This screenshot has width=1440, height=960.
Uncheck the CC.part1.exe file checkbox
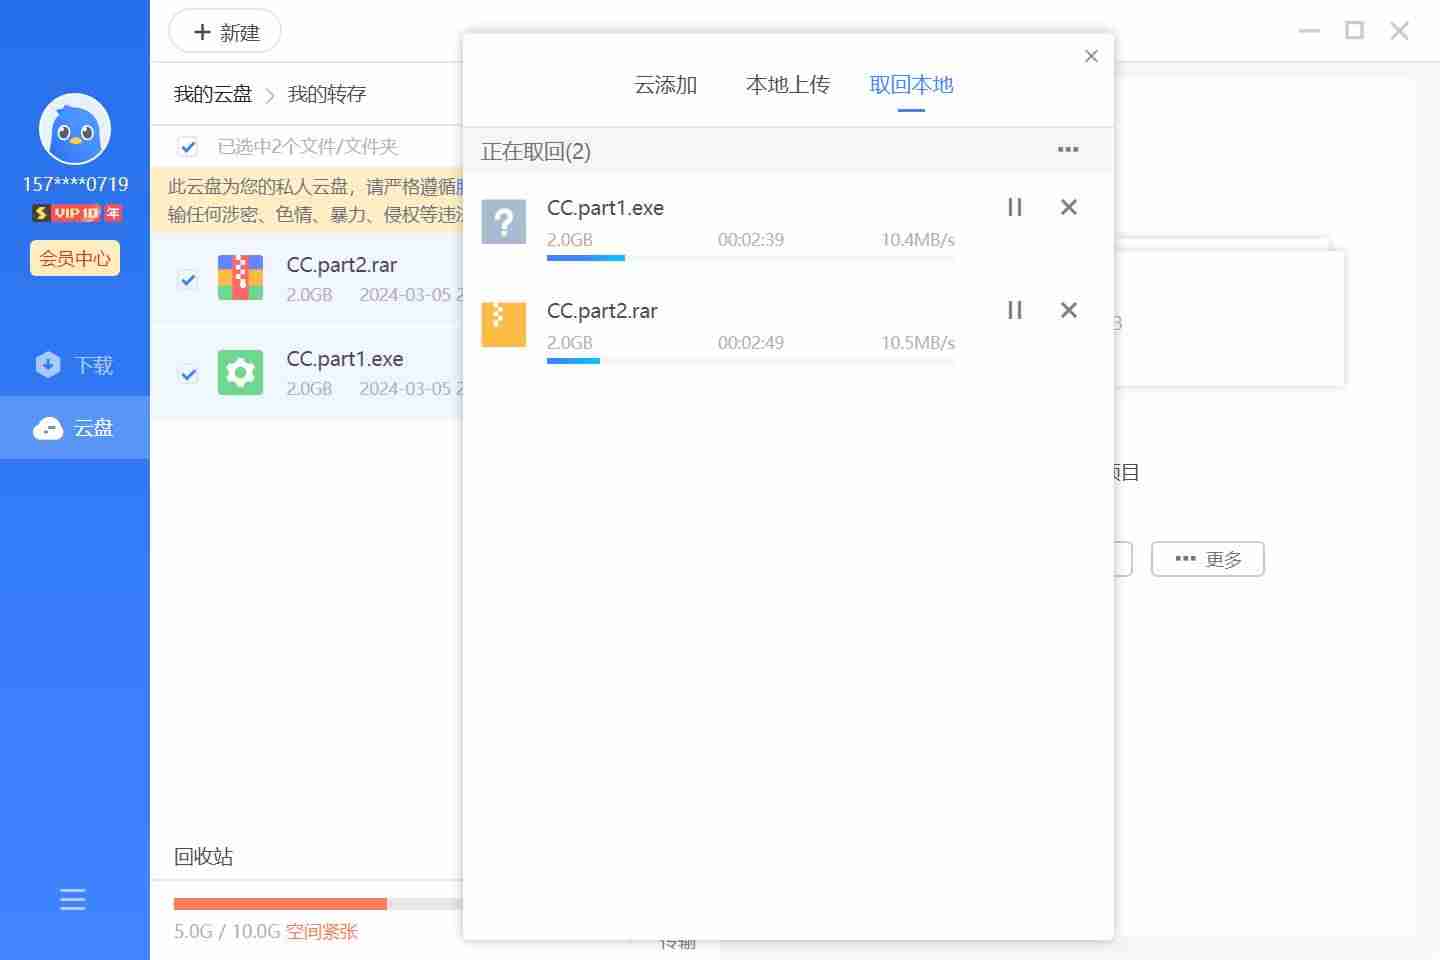[x=188, y=374]
